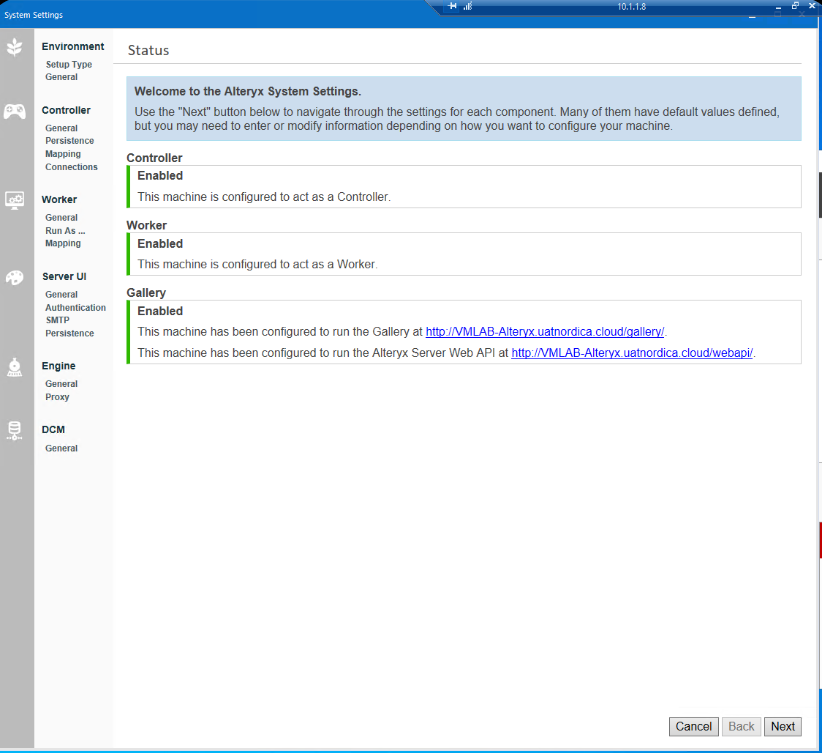
Task: Click the 10.1.1.8 remote session label
Action: (631, 7)
